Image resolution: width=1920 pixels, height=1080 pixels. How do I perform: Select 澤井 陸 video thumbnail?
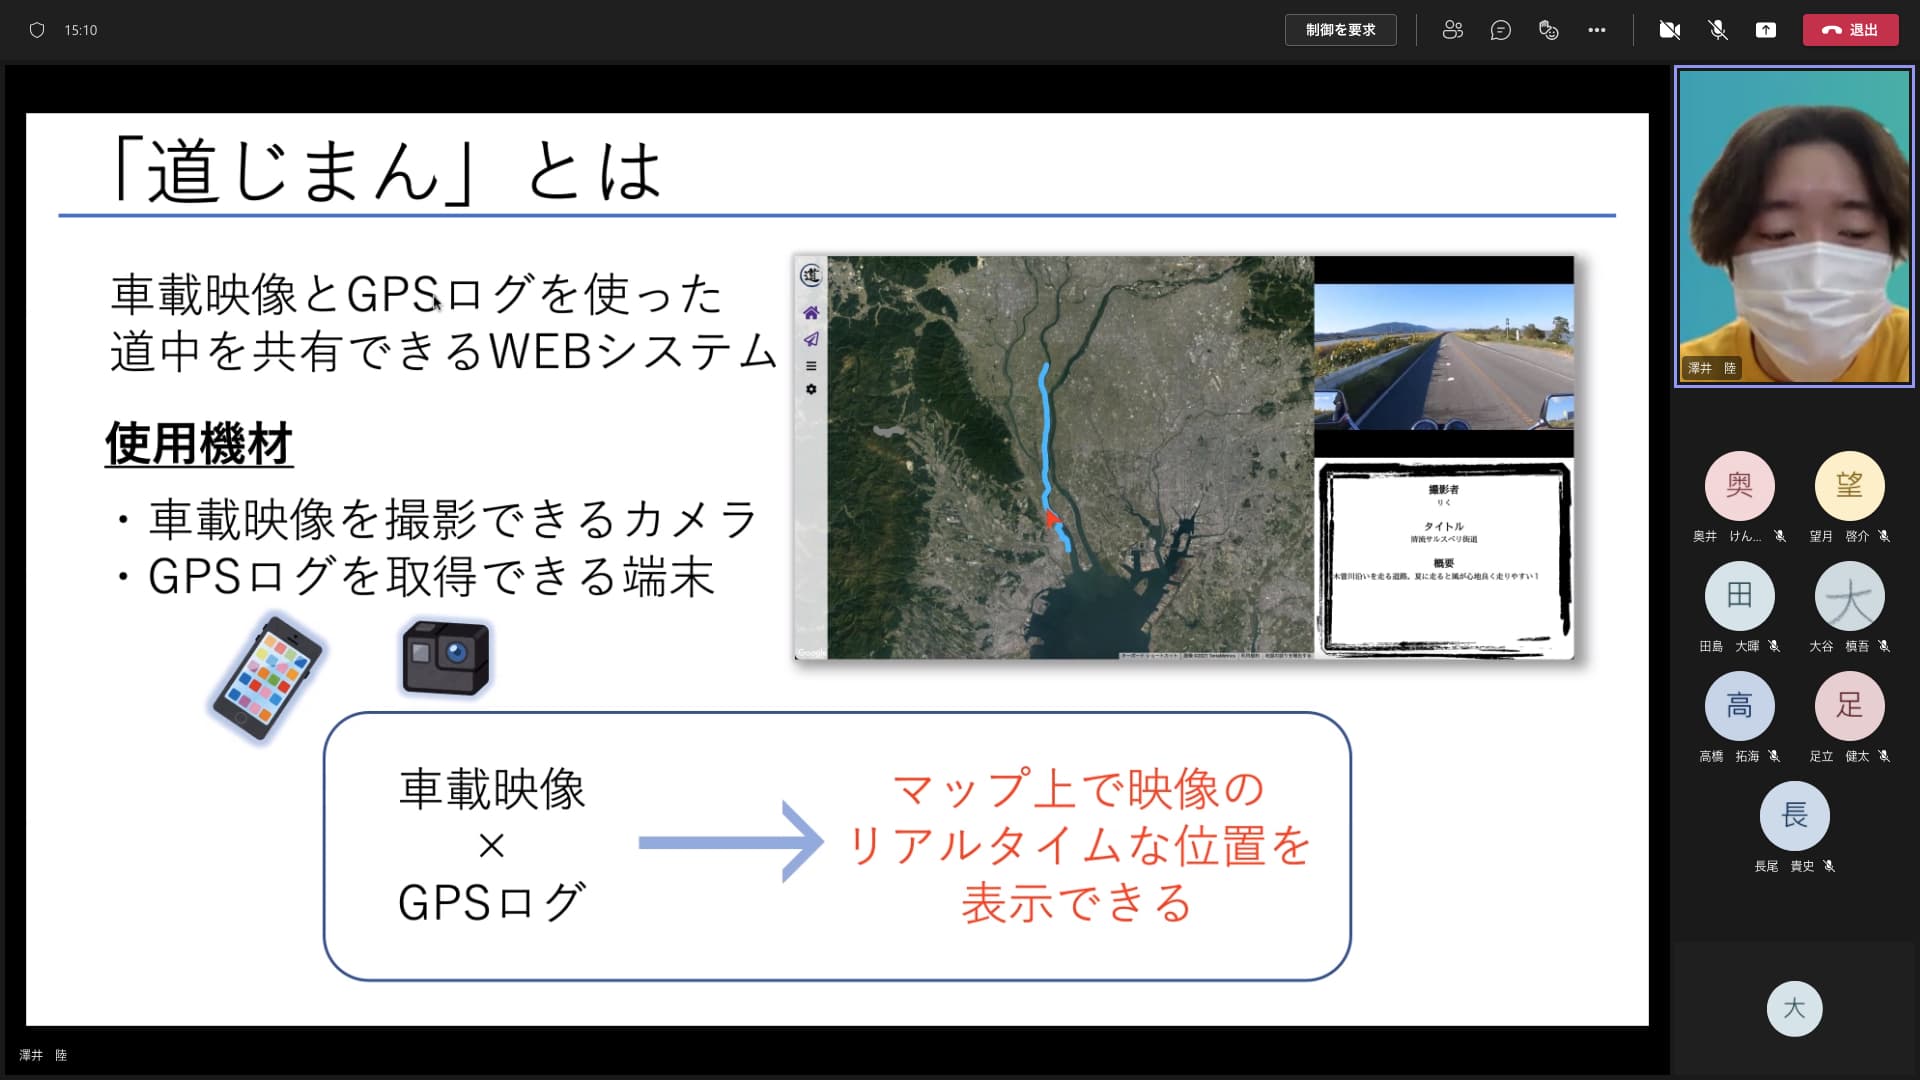(1794, 226)
